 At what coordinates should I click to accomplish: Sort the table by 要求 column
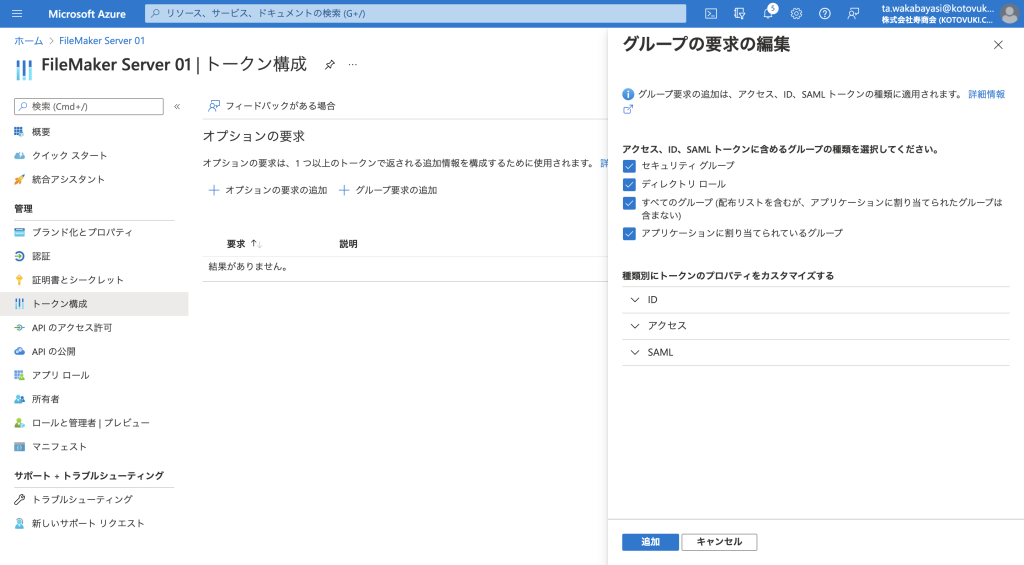coord(244,244)
